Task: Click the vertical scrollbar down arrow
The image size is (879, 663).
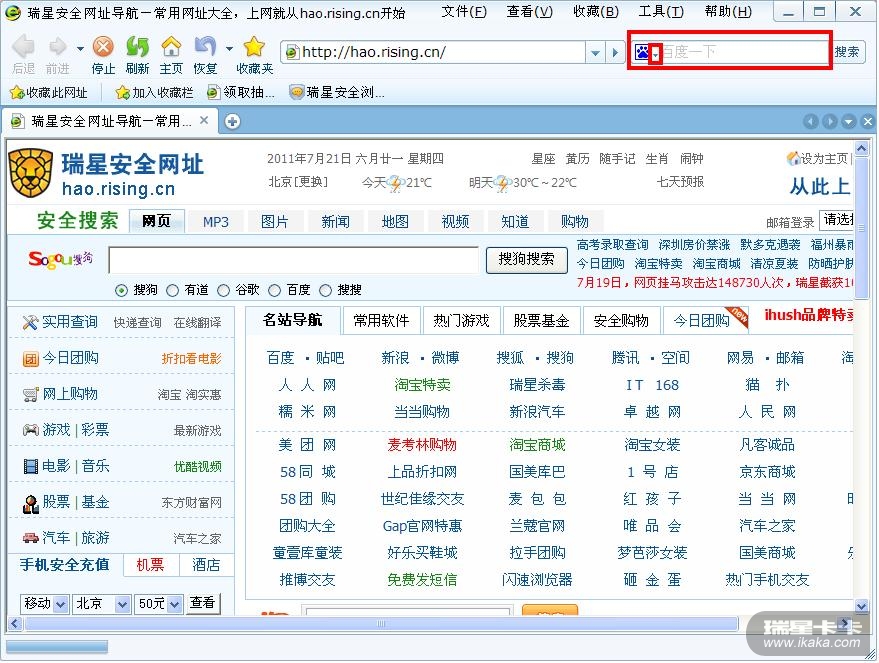Action: click(862, 606)
